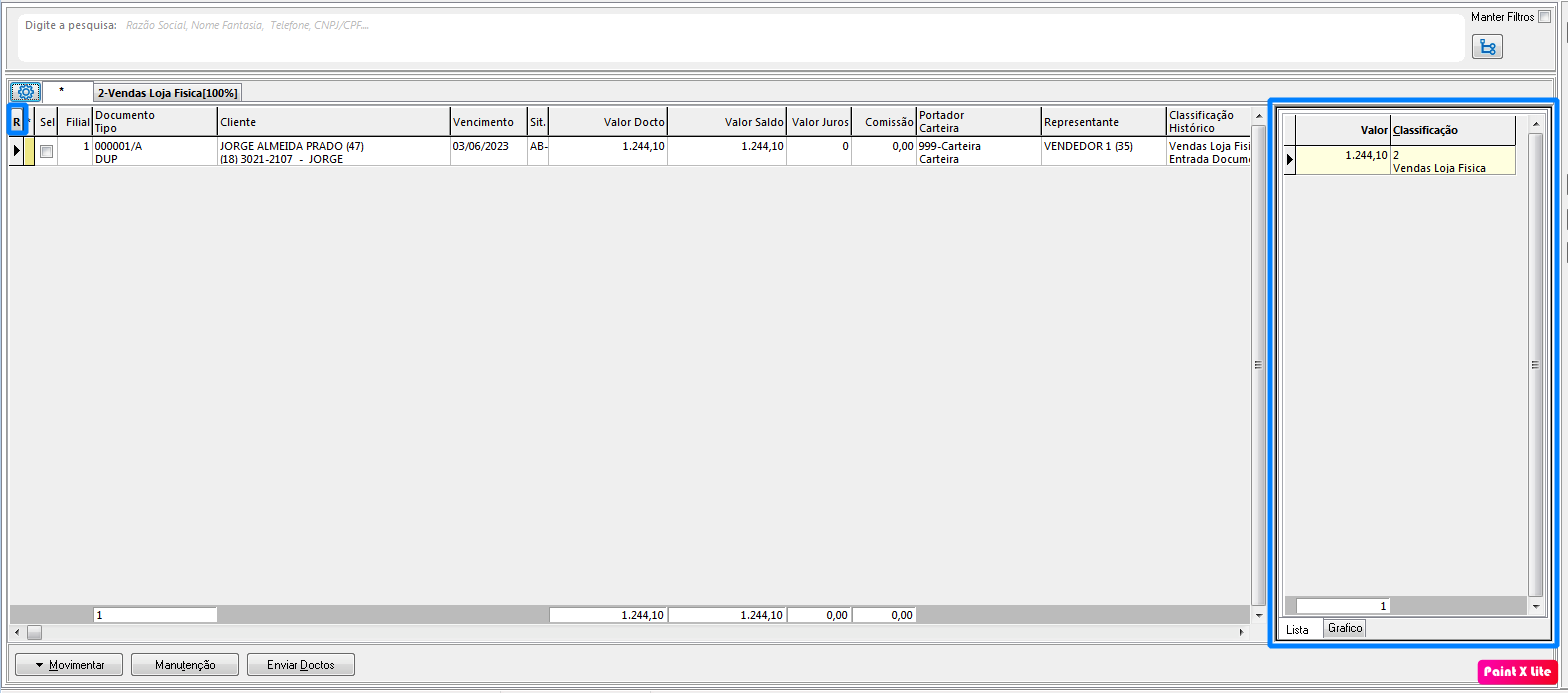Click the gear settings icon above the grid
Image resolution: width=1568 pixels, height=693 pixels.
[x=26, y=92]
